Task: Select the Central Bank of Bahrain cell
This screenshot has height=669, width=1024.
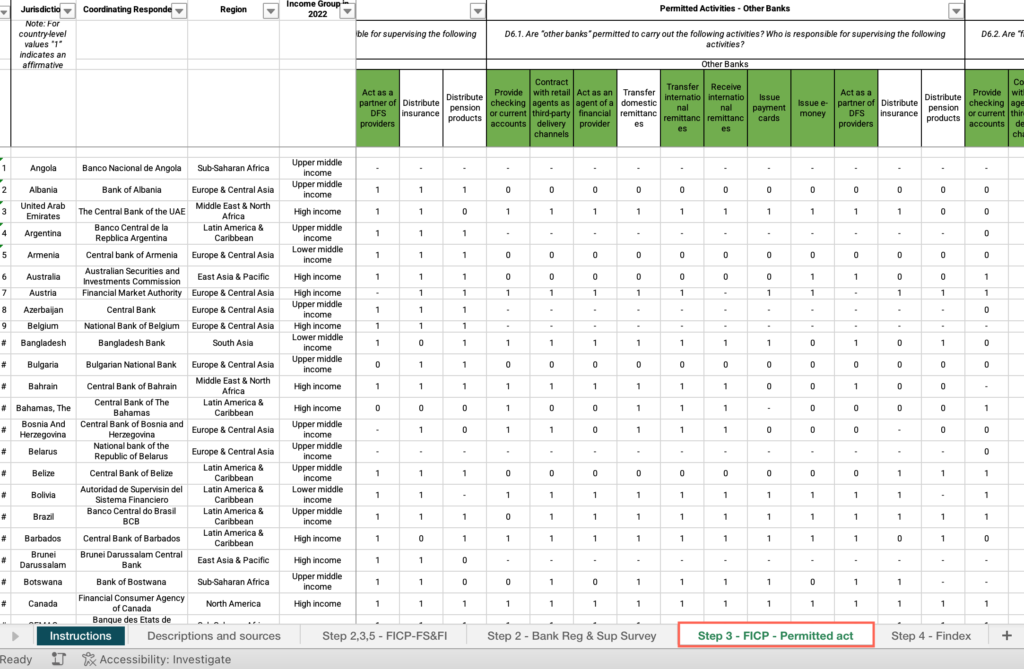Action: point(131,386)
